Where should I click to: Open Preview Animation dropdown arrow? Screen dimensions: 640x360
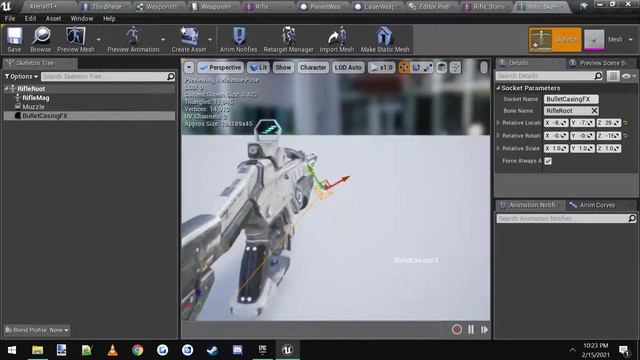tap(163, 40)
